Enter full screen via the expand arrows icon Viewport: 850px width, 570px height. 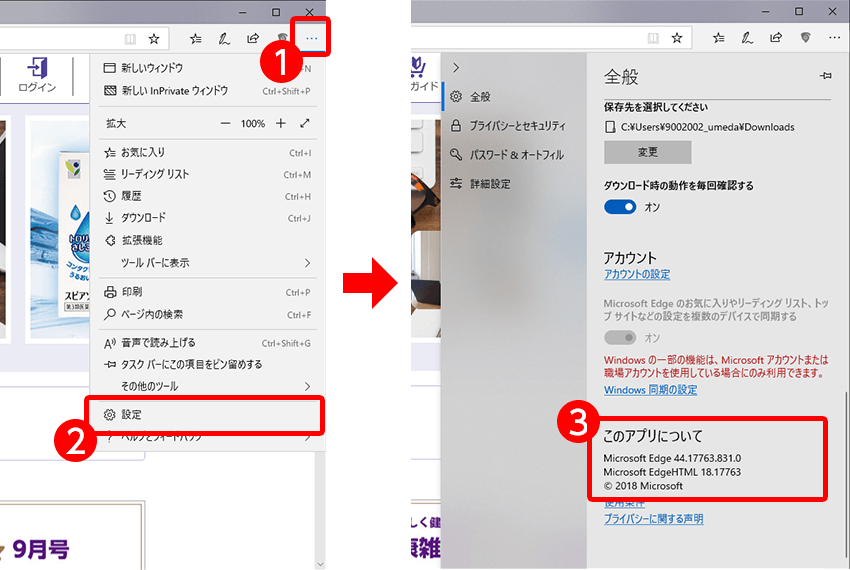[305, 124]
